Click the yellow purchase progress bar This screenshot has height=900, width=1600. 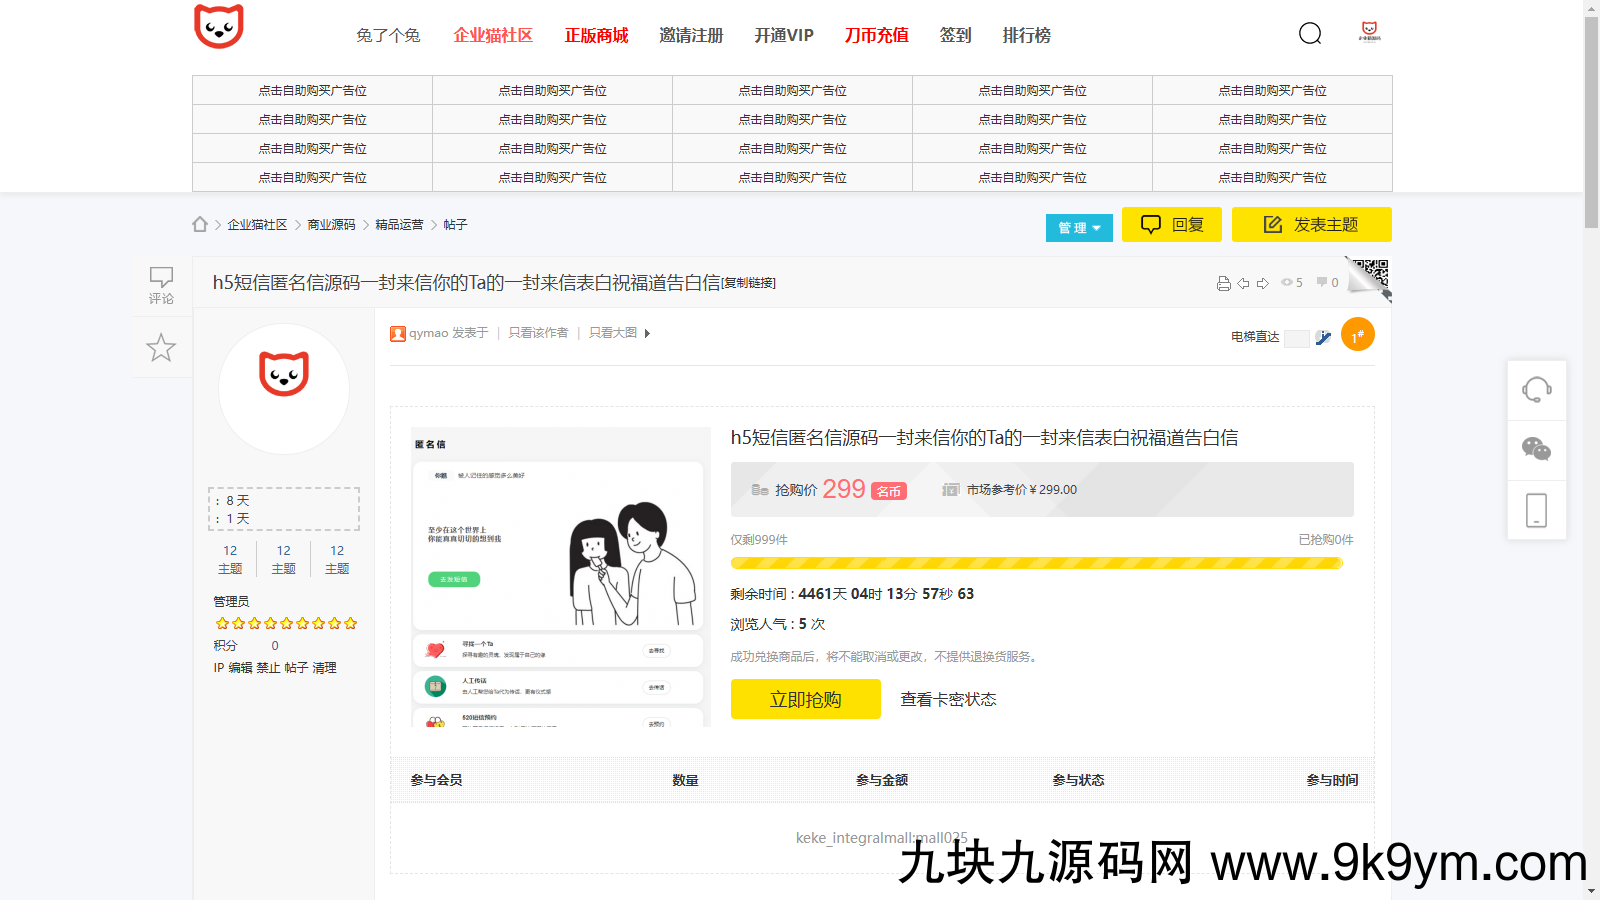tap(1036, 563)
